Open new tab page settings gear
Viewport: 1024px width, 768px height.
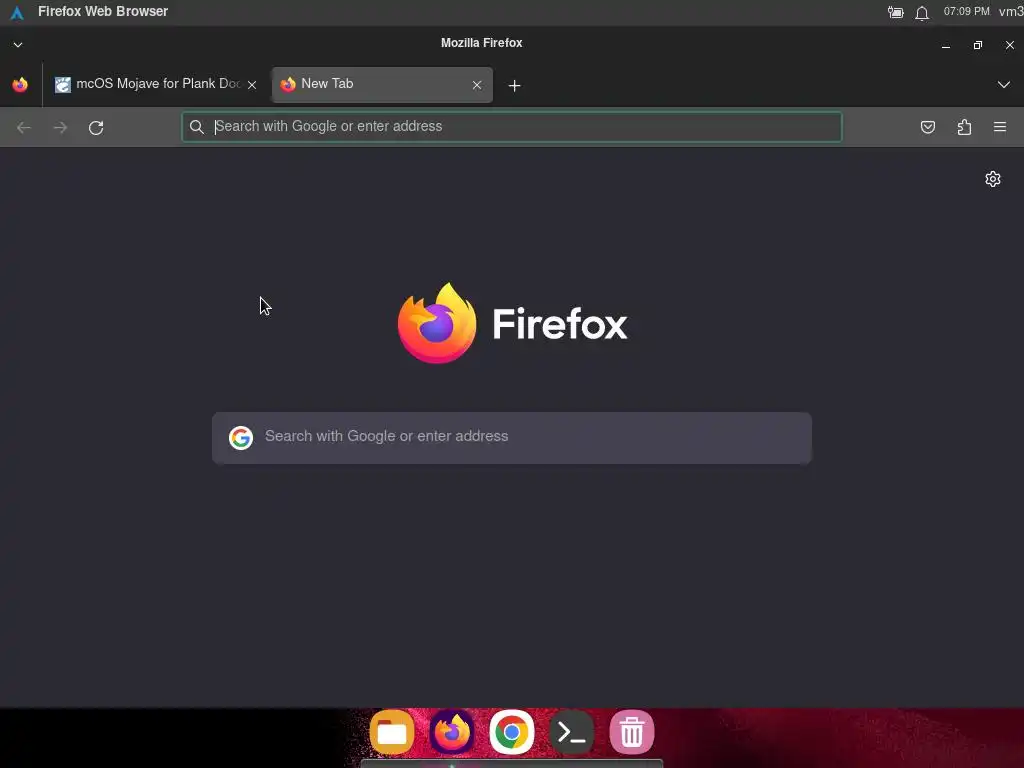(x=993, y=179)
